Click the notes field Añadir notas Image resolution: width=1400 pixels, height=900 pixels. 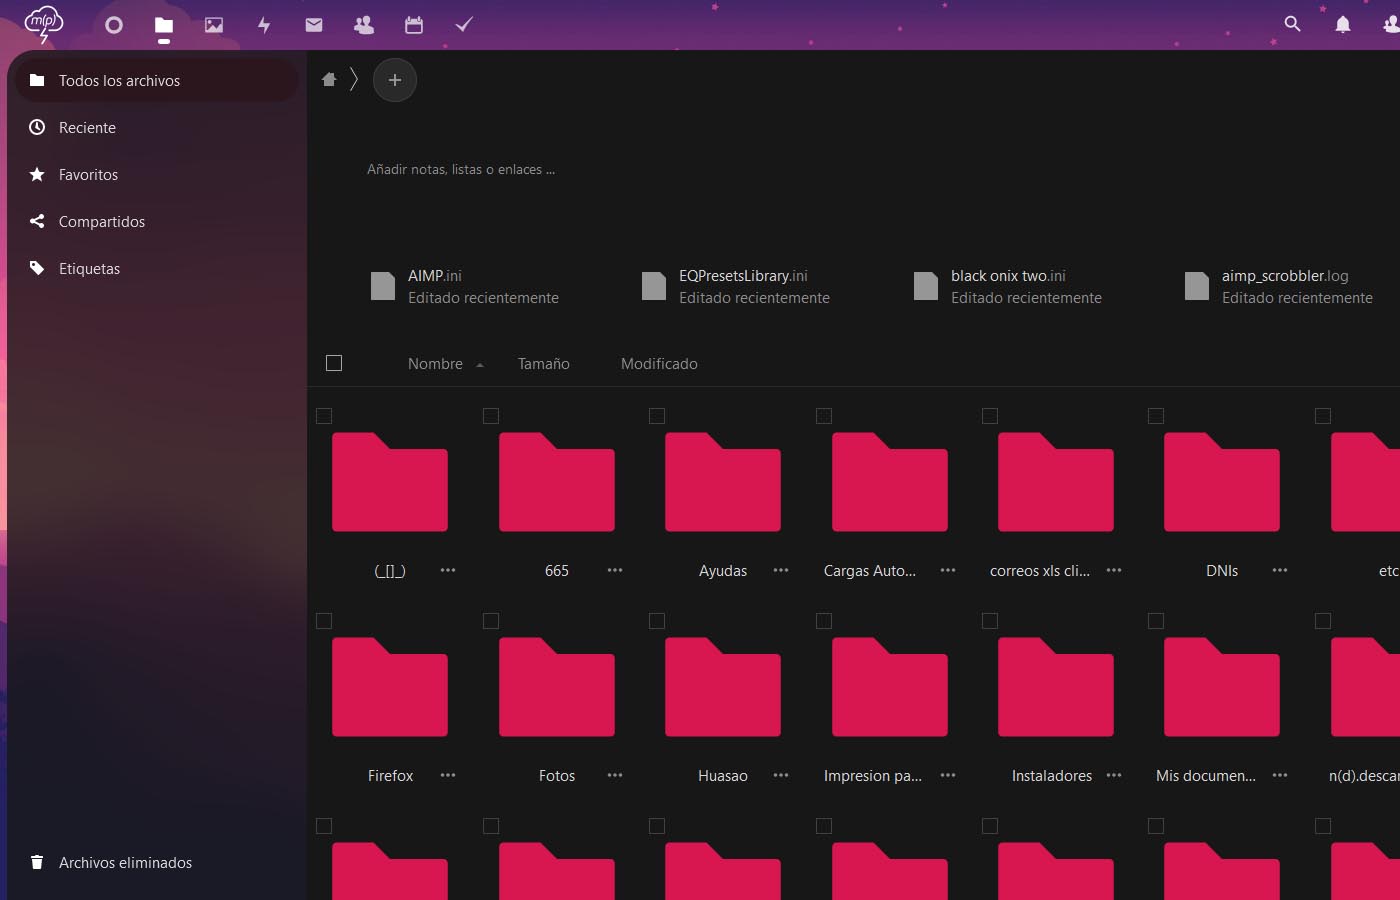click(461, 169)
